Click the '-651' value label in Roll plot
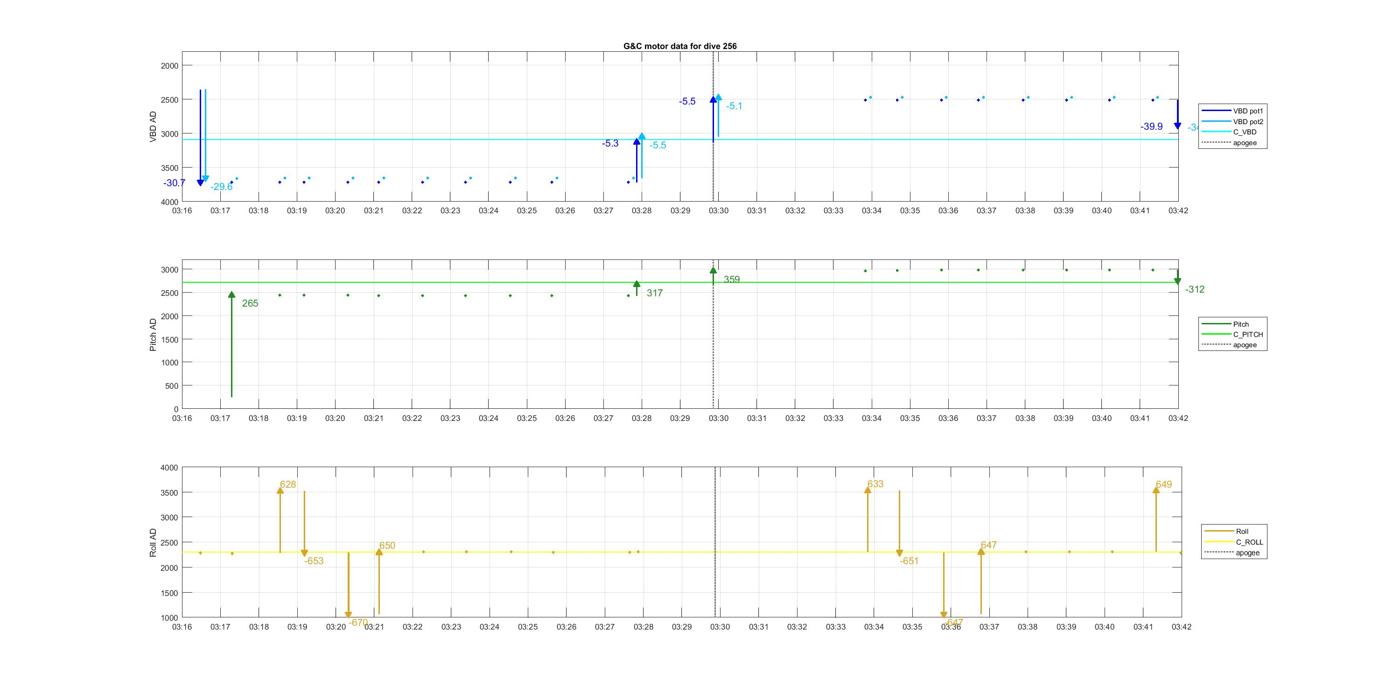Image resolution: width=1400 pixels, height=693 pixels. (x=909, y=561)
